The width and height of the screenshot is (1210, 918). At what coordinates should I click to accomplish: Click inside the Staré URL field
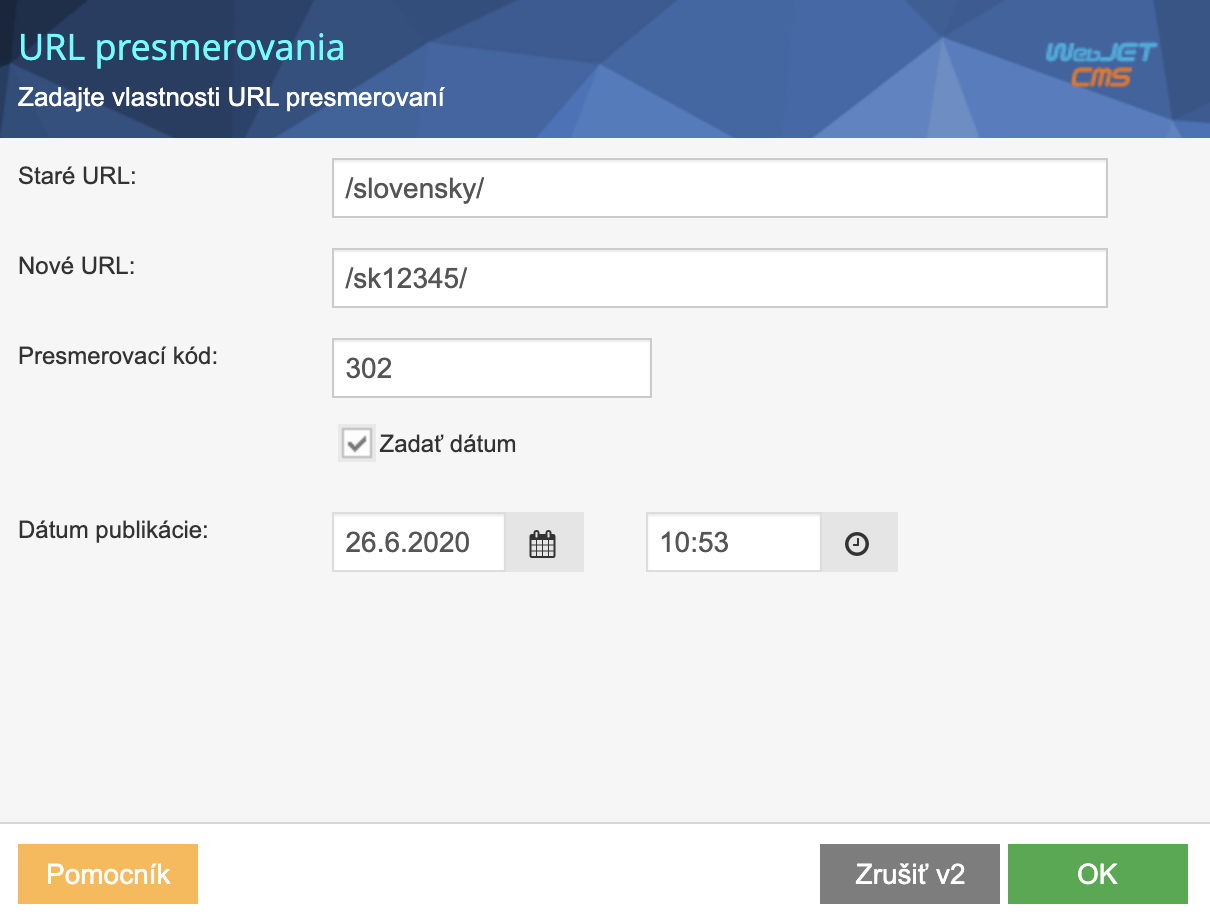(x=719, y=187)
